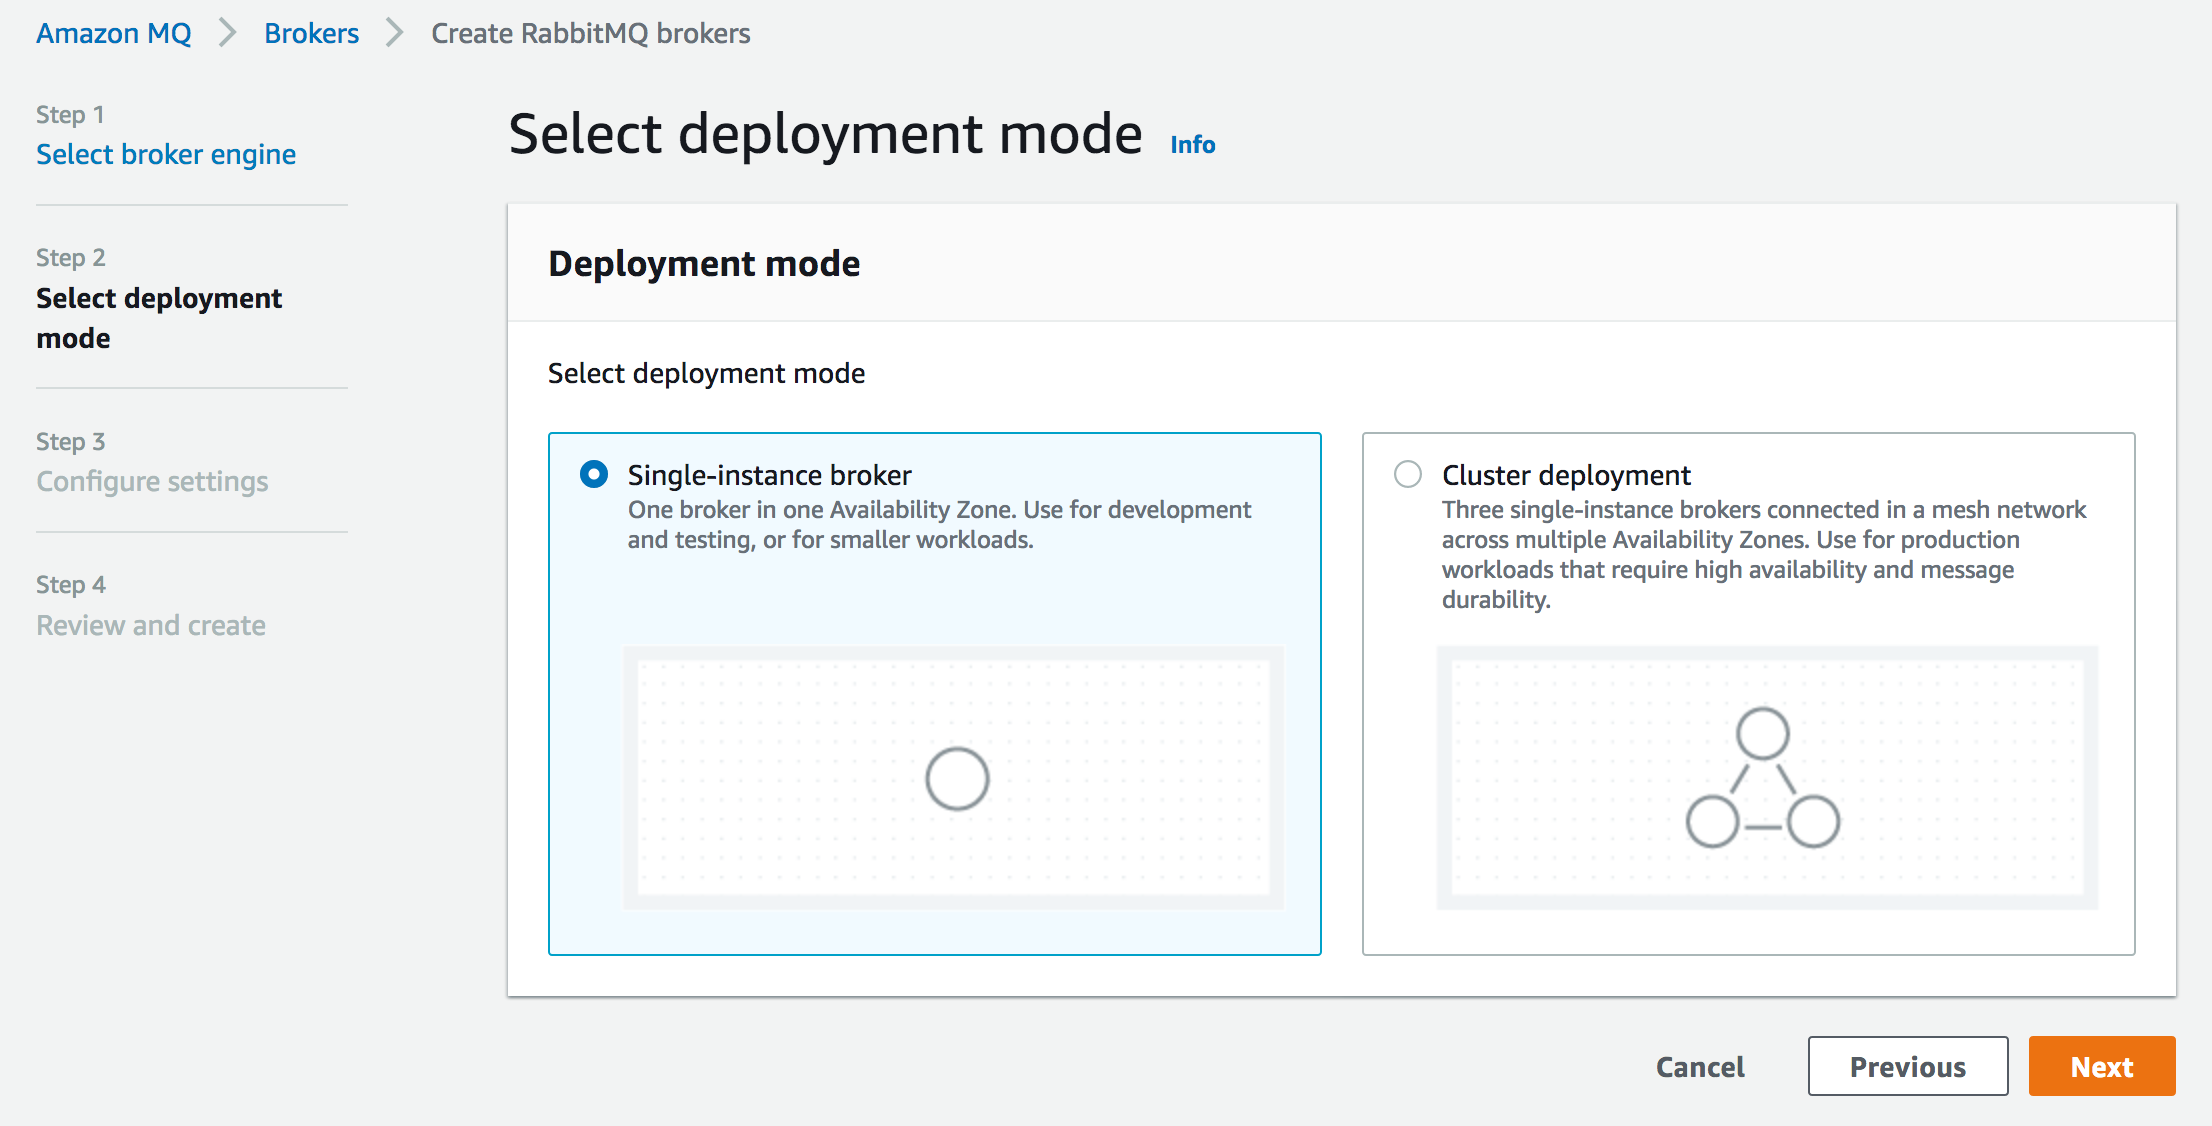The width and height of the screenshot is (2212, 1126).
Task: Go to Amazon MQ breadcrumb
Action: click(113, 33)
